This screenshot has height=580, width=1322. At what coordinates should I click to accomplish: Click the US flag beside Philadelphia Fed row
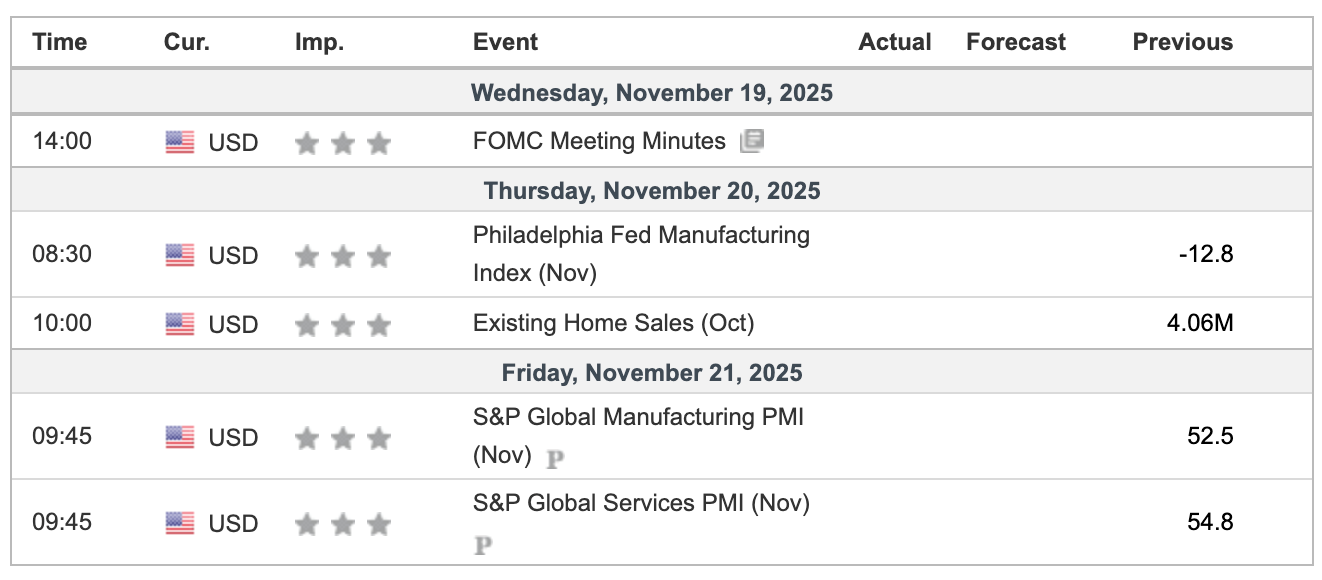click(x=180, y=256)
